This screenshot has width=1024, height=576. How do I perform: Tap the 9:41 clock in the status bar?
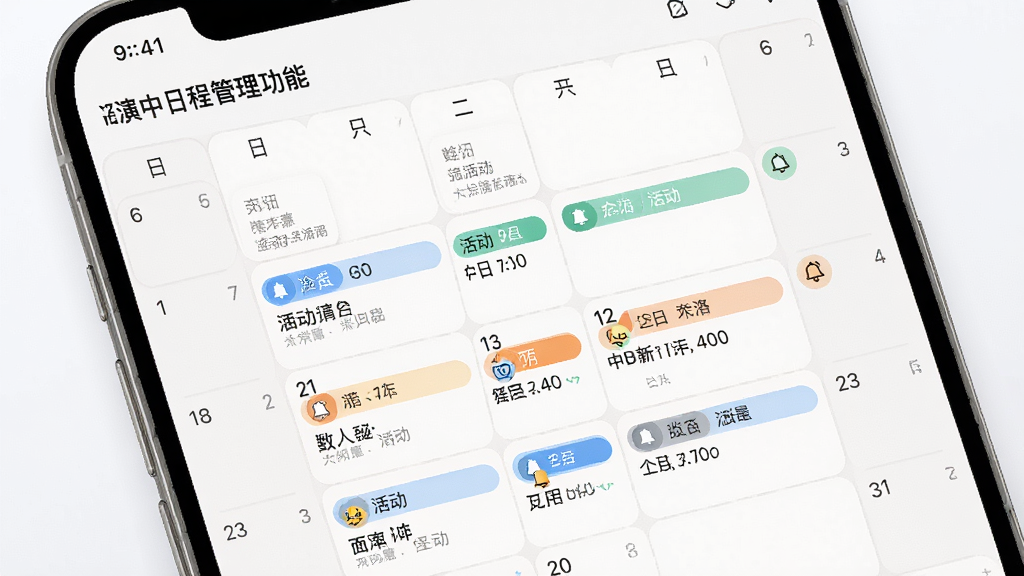(x=138, y=49)
